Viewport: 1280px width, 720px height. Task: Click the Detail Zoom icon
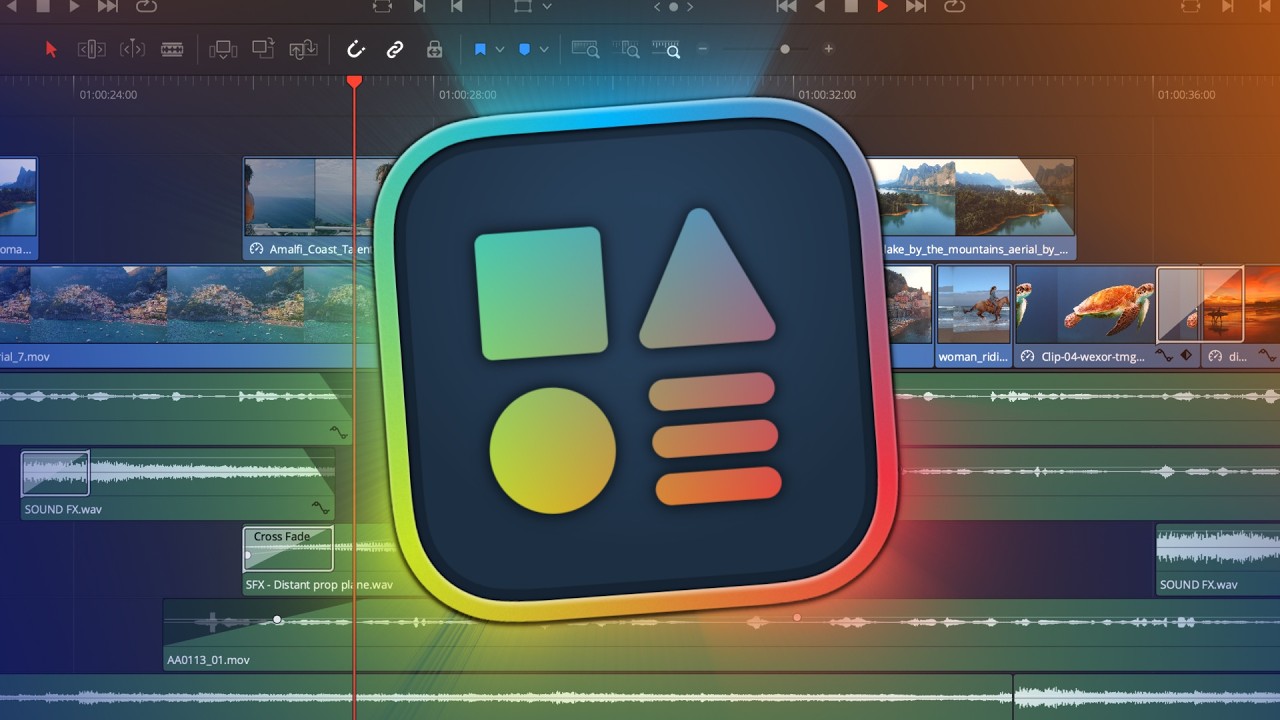626,49
